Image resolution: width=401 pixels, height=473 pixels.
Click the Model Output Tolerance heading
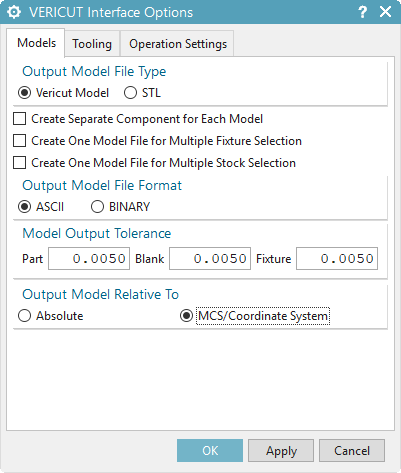tap(96, 233)
